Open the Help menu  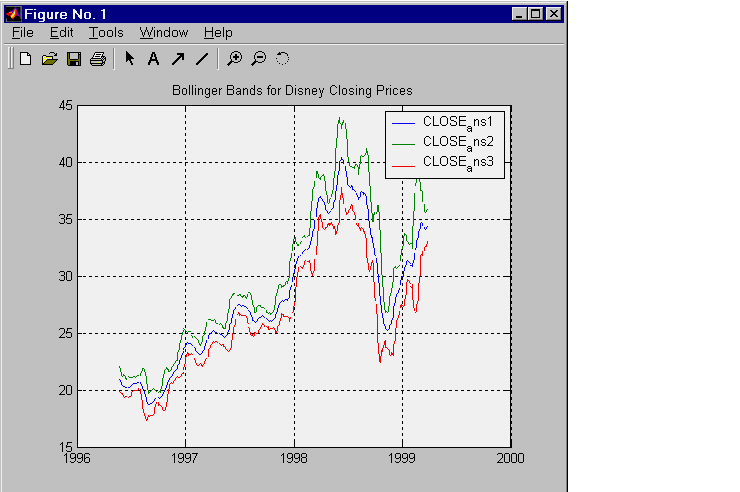click(x=218, y=33)
